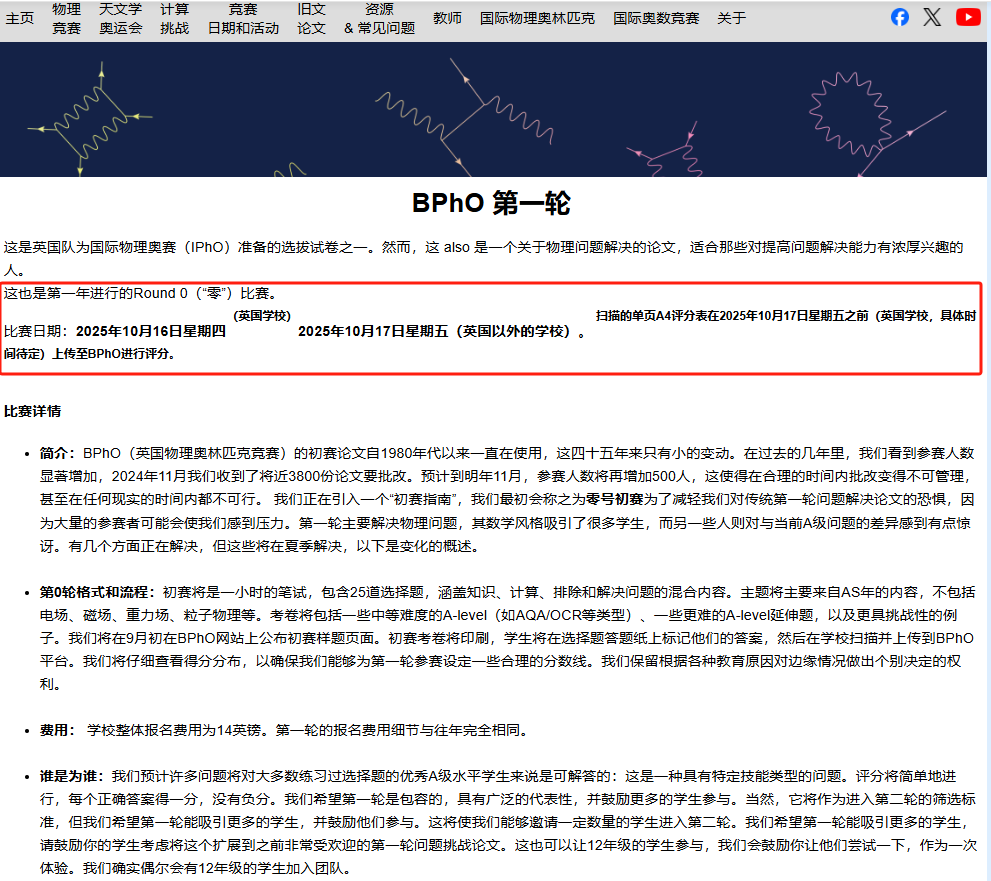Open the 天文学奥运会 menu item
The width and height of the screenshot is (991, 881).
click(121, 18)
